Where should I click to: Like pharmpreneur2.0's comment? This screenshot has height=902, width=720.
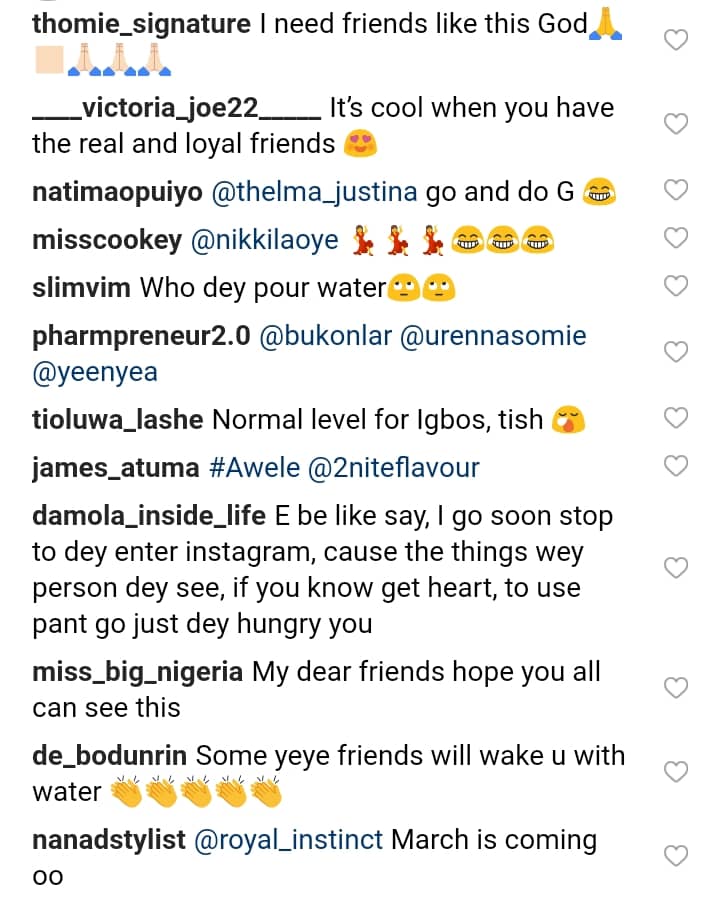click(x=677, y=352)
